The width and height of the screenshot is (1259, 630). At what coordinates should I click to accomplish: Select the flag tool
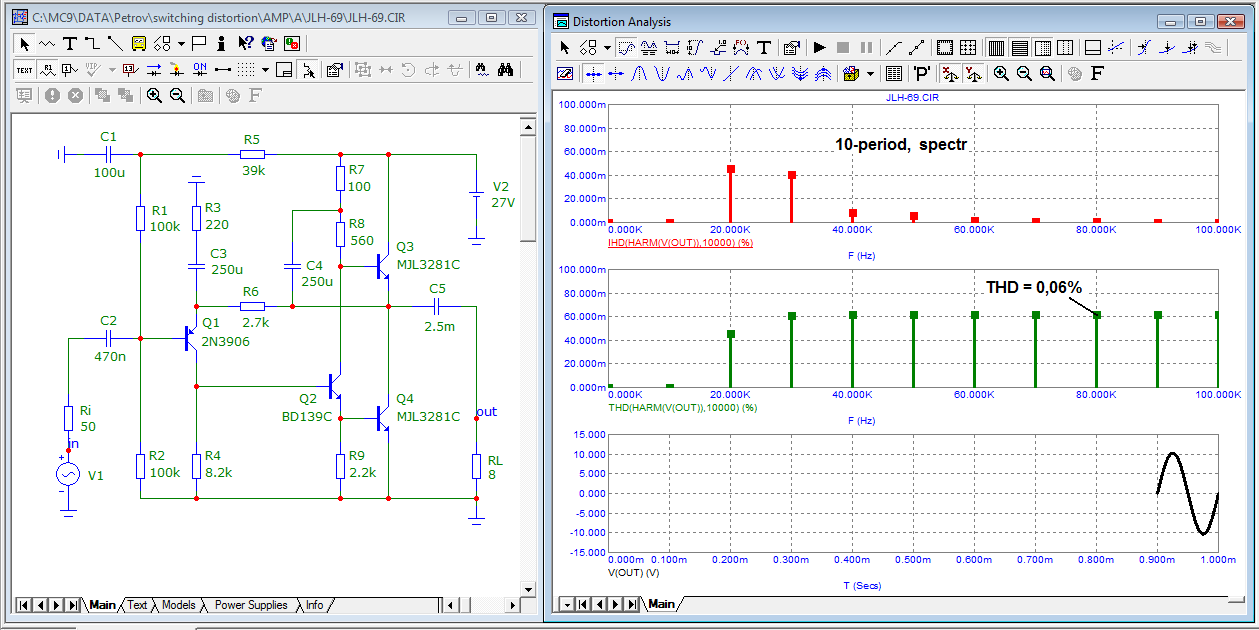(199, 44)
